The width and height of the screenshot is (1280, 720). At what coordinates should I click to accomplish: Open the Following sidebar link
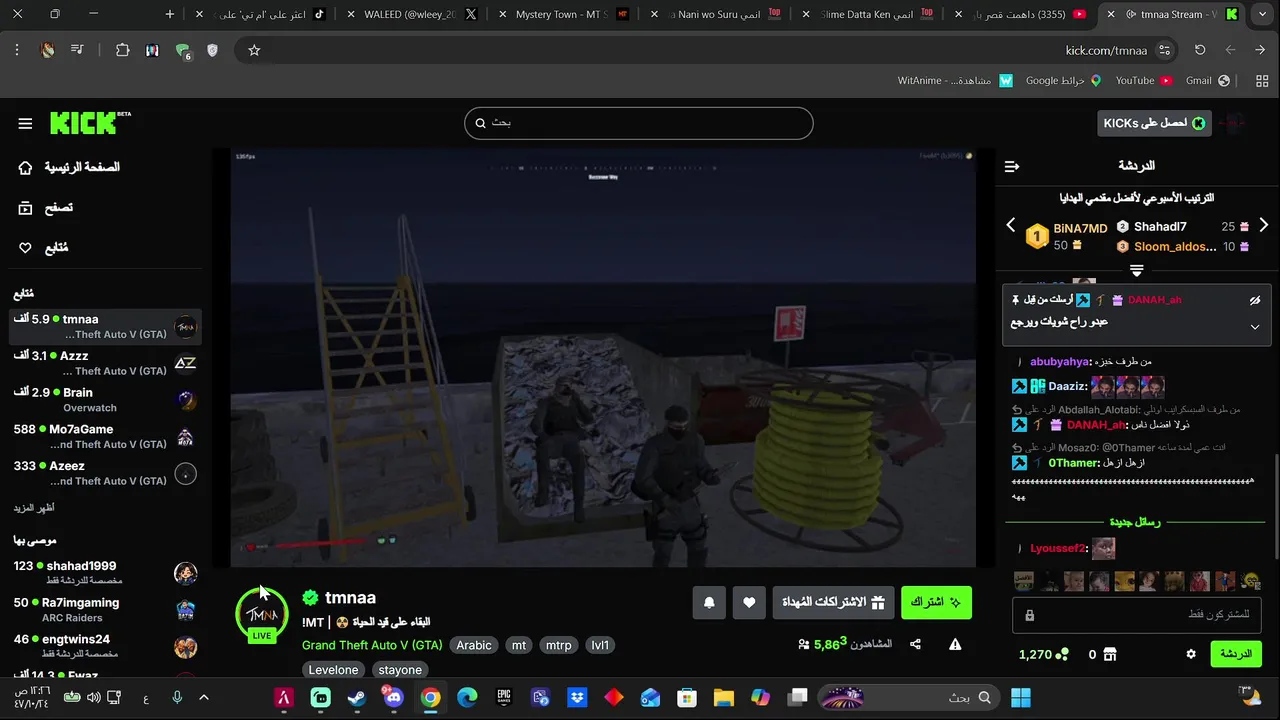(44, 247)
